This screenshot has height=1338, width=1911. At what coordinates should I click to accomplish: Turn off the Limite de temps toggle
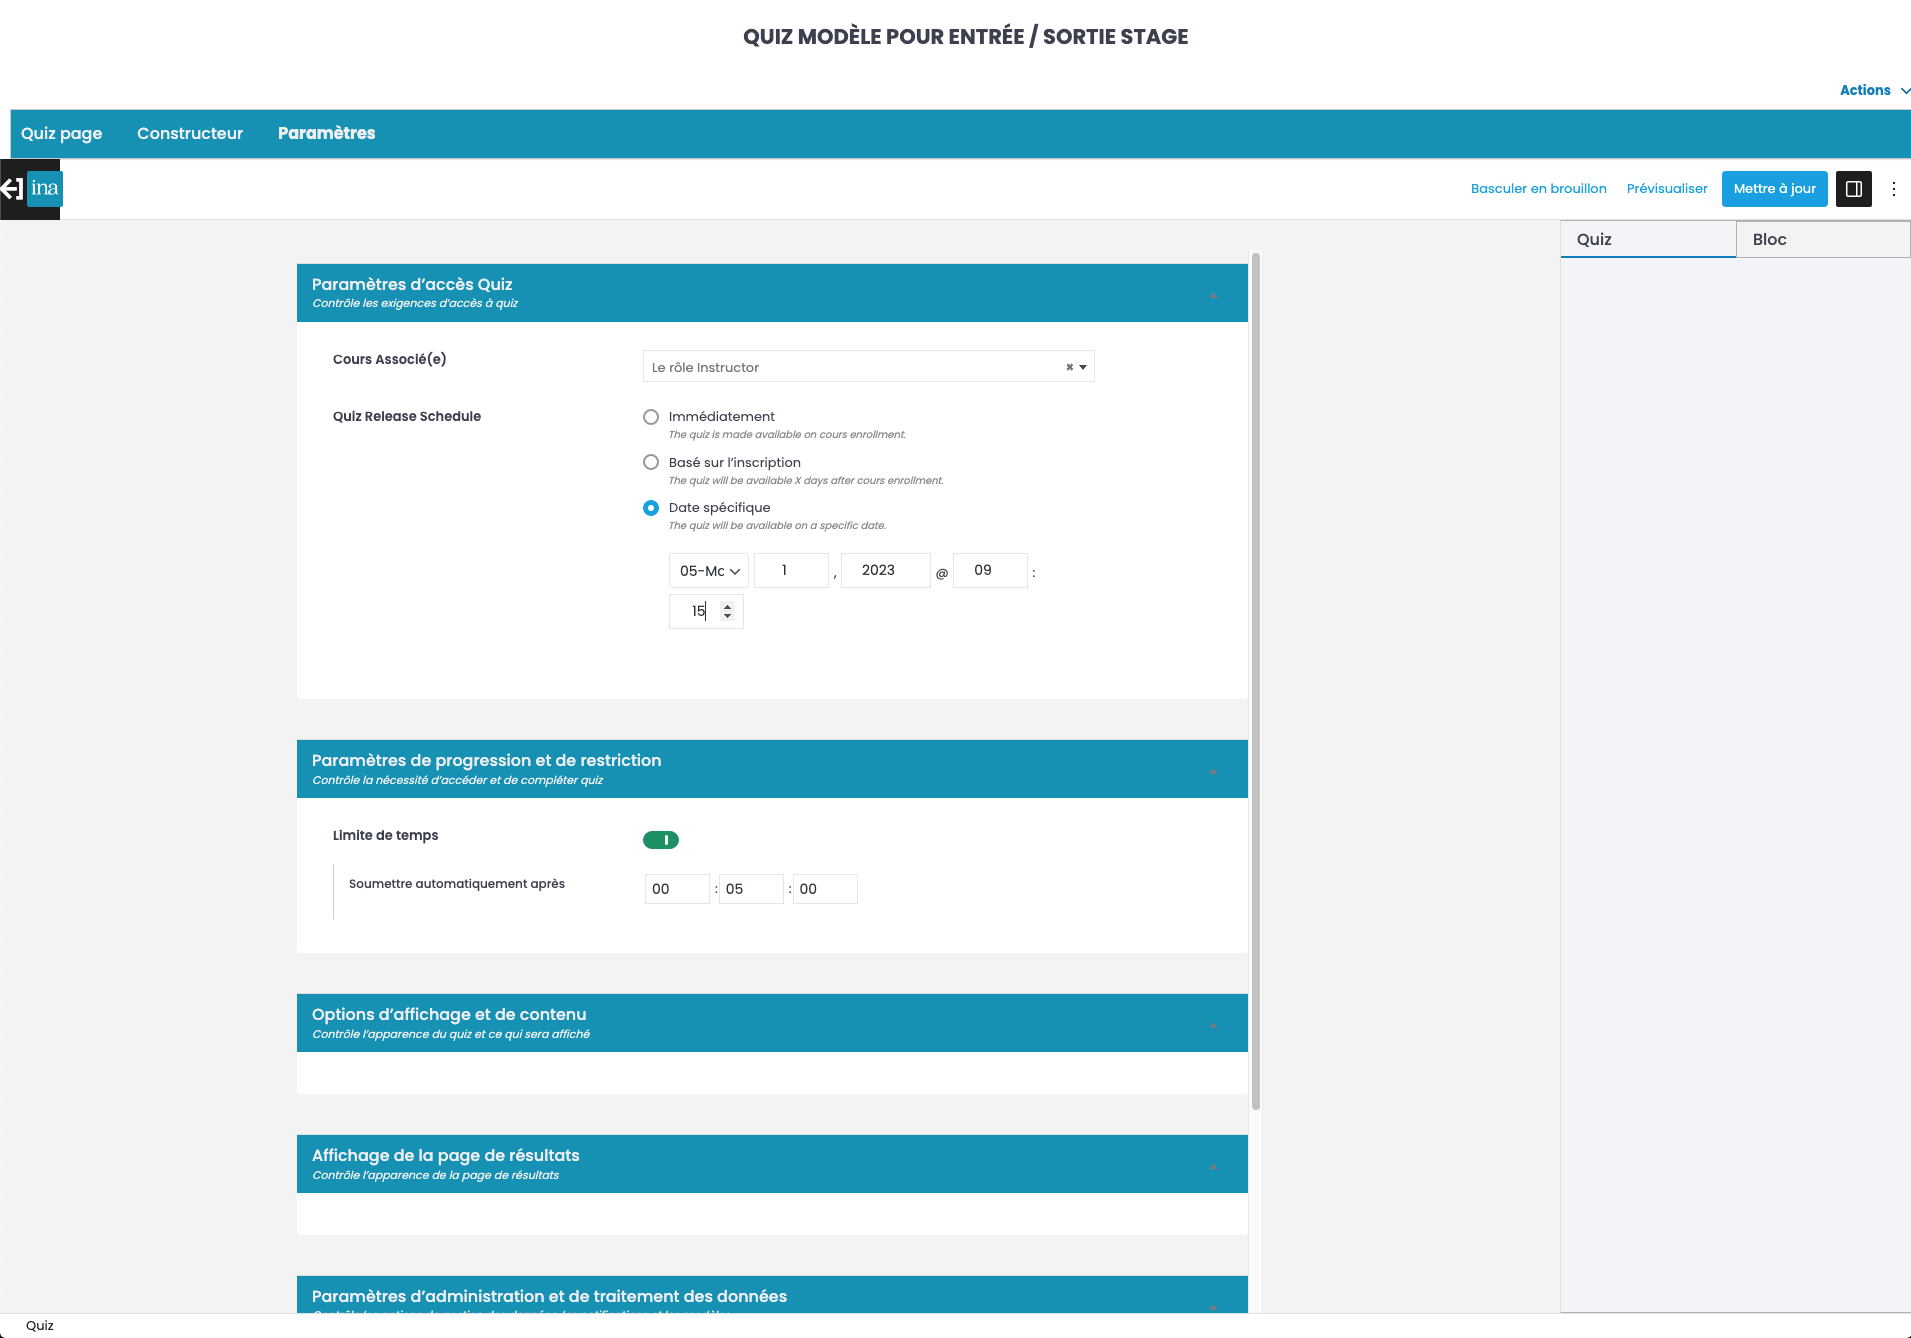pyautogui.click(x=661, y=840)
